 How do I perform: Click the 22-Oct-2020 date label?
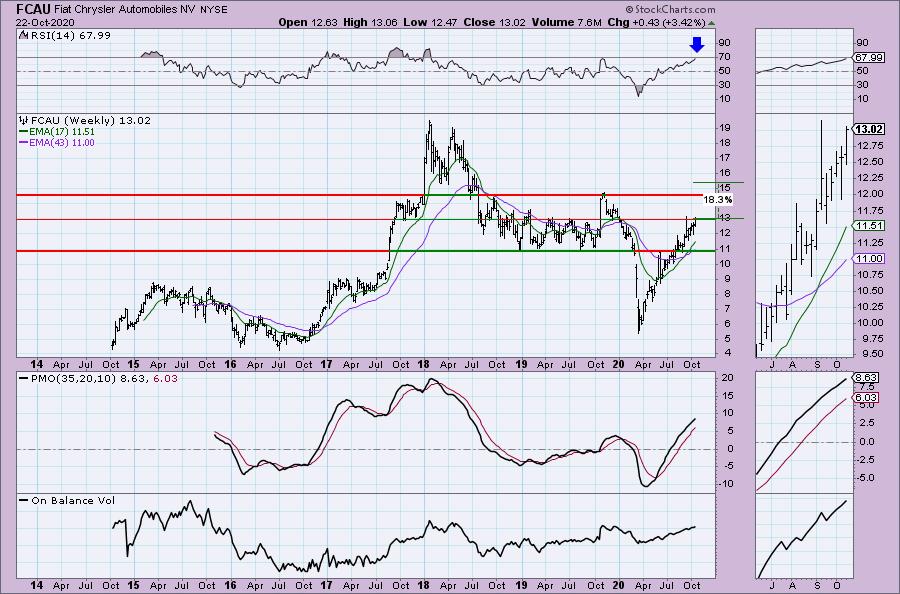pyautogui.click(x=34, y=22)
